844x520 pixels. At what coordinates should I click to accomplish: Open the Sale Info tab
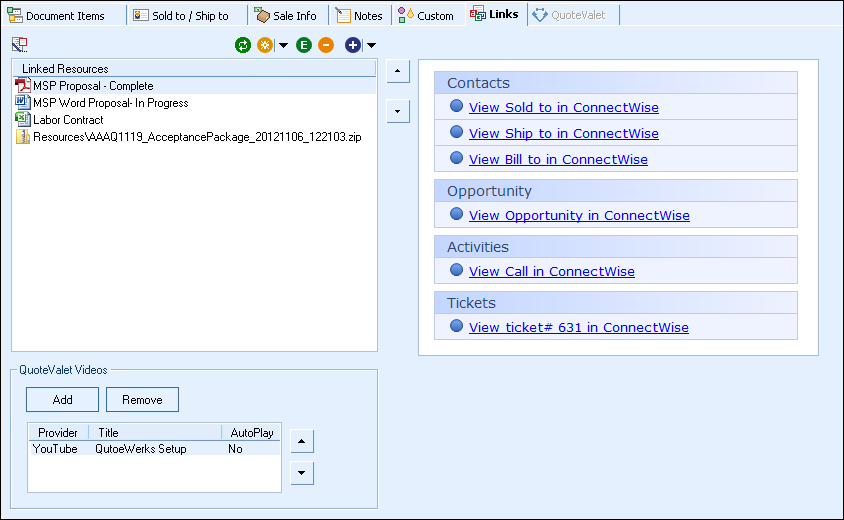click(286, 16)
